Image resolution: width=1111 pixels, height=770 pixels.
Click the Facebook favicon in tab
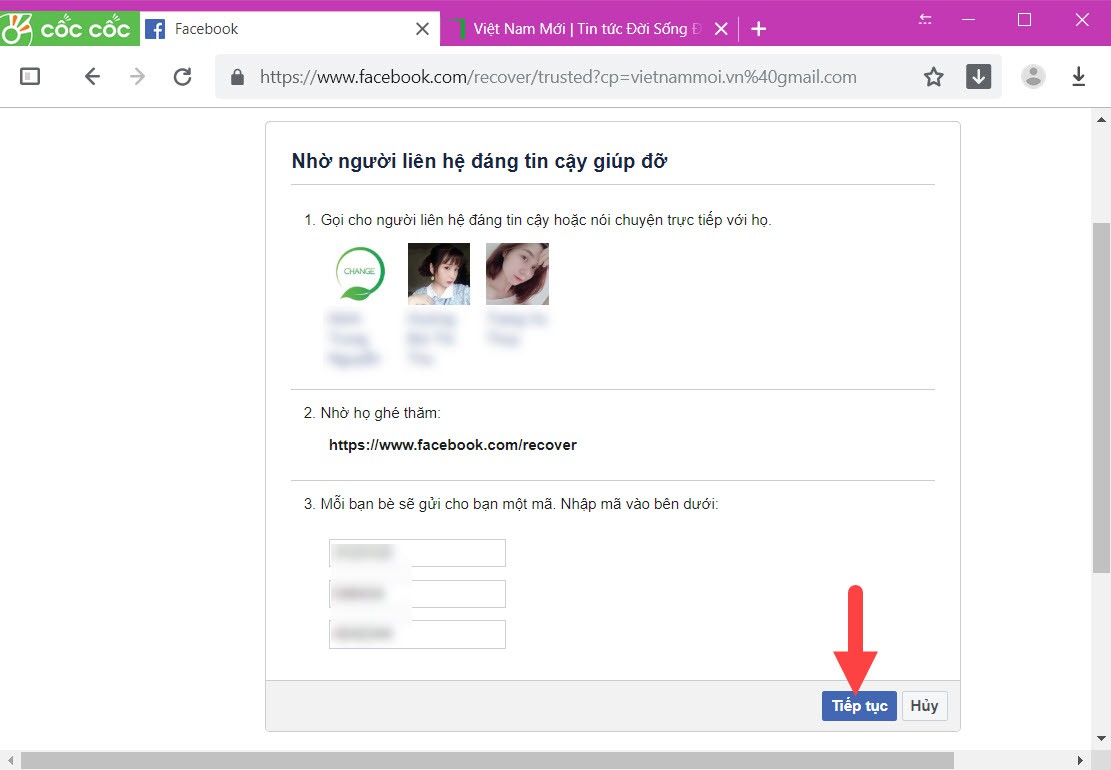[x=155, y=29]
